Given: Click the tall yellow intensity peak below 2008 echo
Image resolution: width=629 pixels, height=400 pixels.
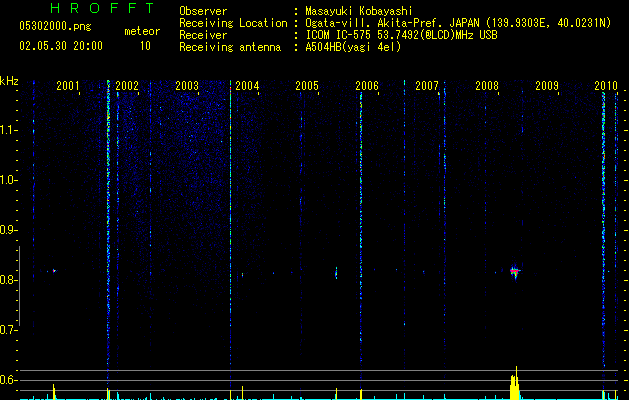Looking at the screenshot, I should 515,383.
